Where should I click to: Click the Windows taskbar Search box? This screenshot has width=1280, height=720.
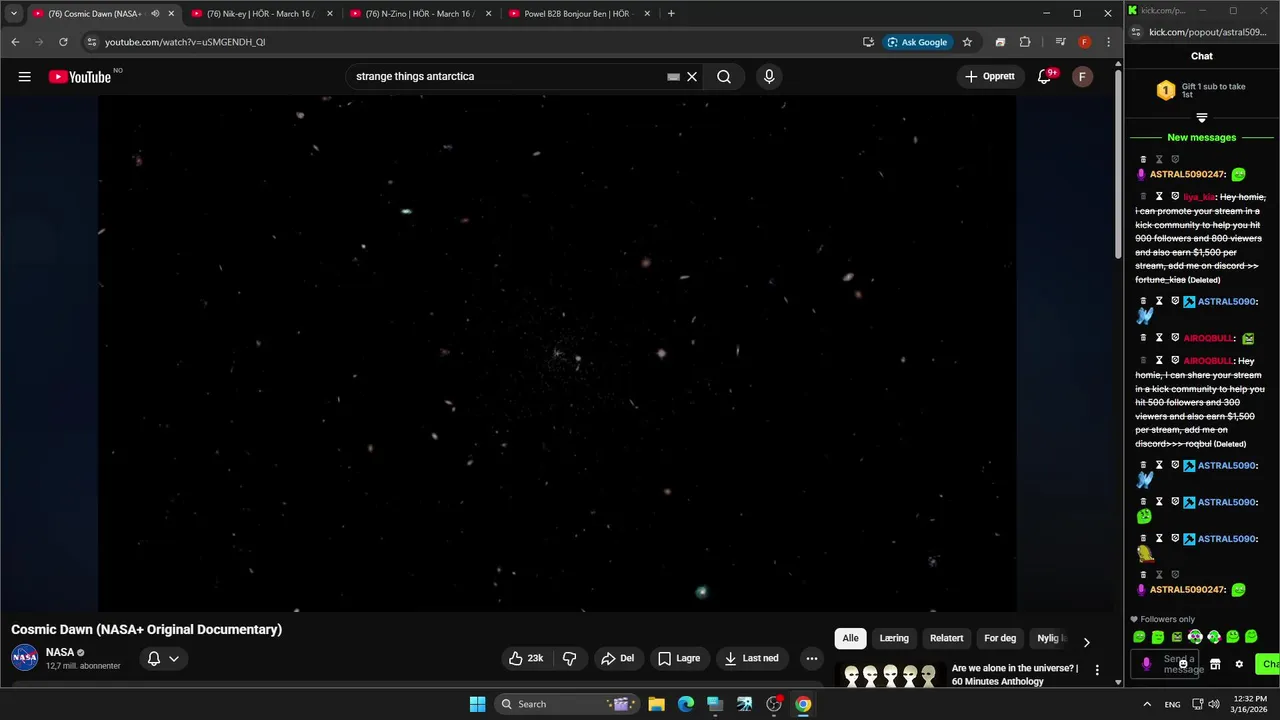(x=567, y=704)
